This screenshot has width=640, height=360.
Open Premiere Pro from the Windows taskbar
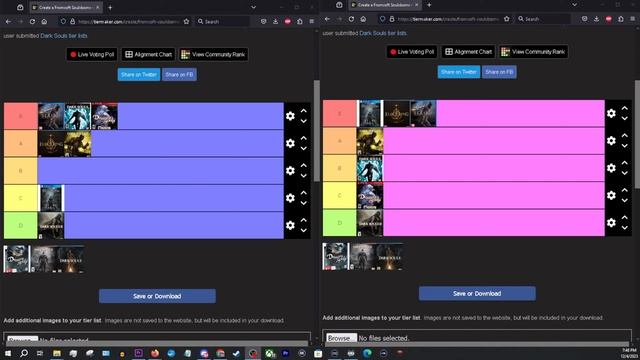point(285,353)
